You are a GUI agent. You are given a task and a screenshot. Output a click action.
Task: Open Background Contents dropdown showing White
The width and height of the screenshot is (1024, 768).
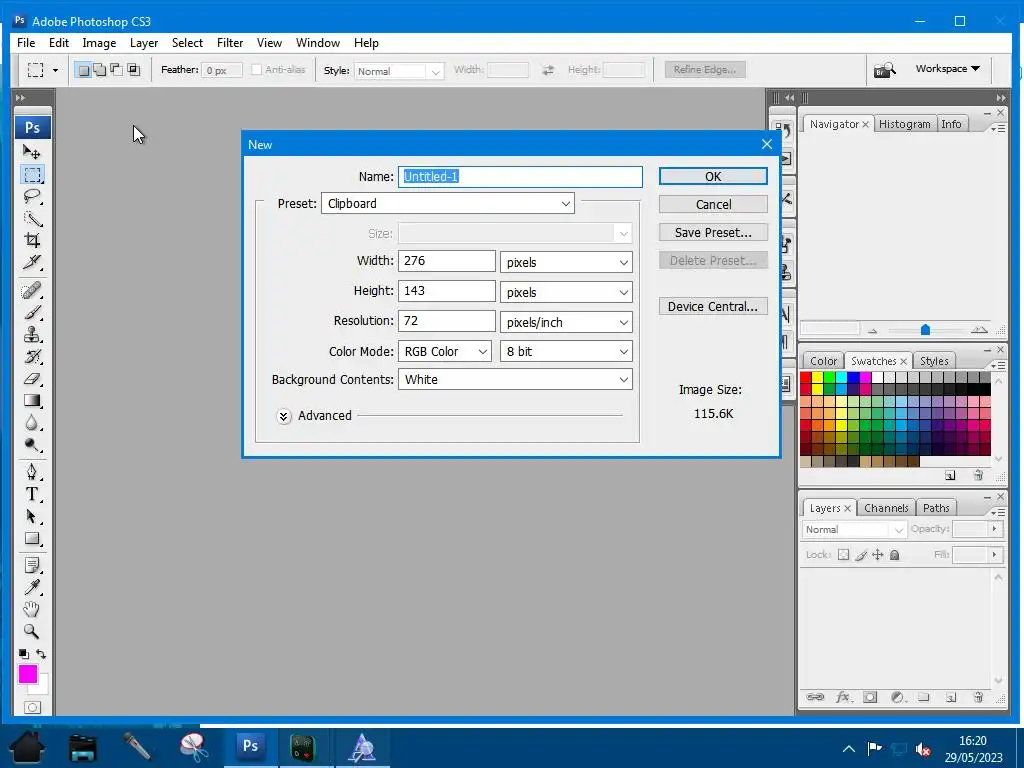click(x=515, y=379)
